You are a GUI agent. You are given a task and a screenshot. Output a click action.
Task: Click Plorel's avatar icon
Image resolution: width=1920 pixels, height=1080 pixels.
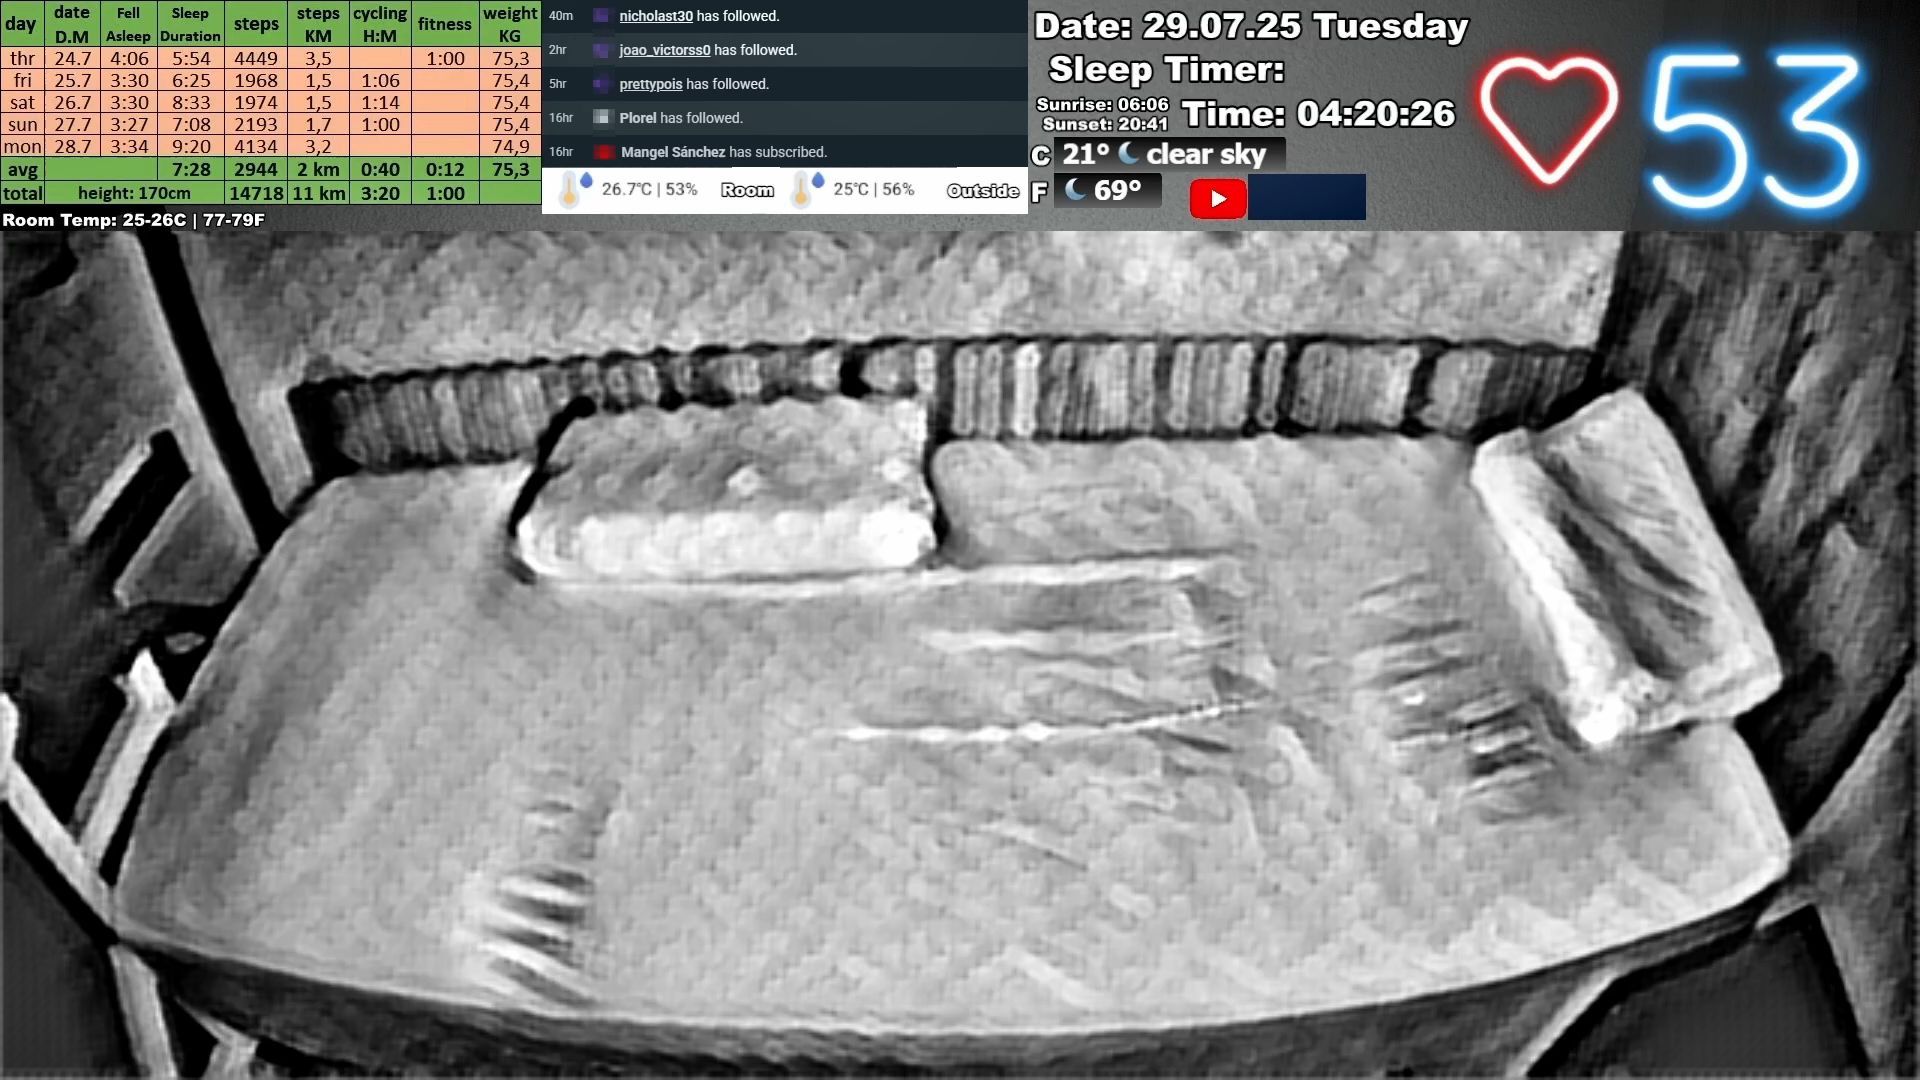click(601, 118)
